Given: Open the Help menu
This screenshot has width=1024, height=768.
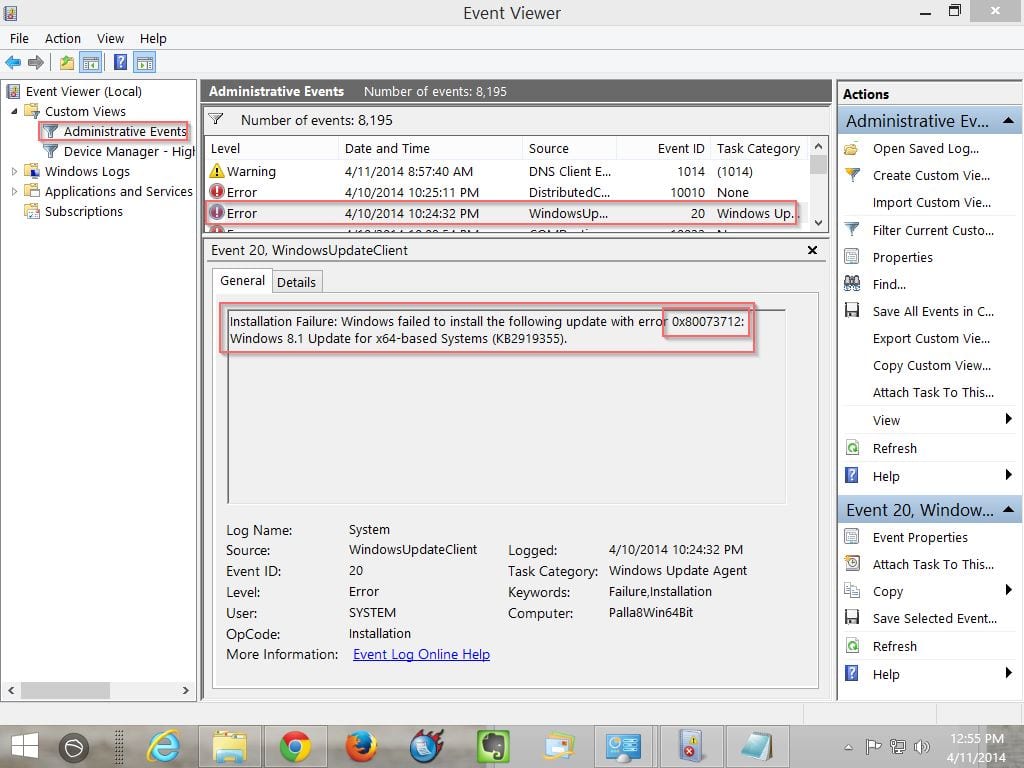Looking at the screenshot, I should [153, 39].
